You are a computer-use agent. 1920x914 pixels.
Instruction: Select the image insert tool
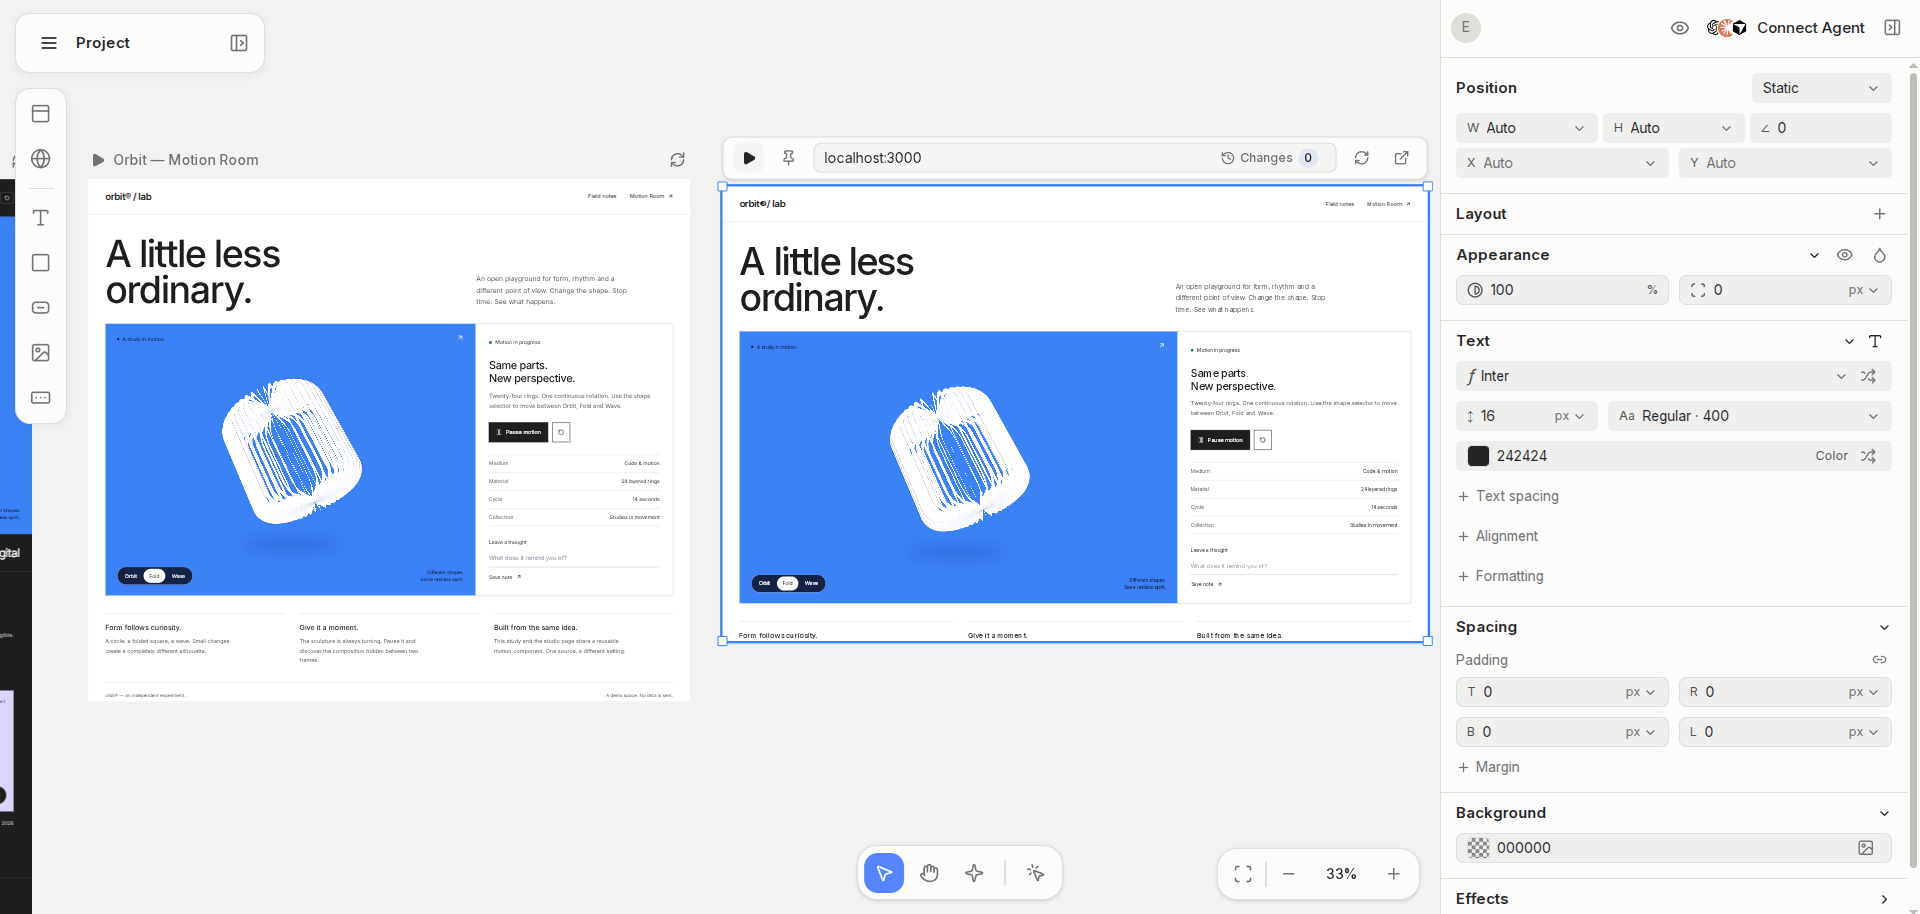[41, 353]
